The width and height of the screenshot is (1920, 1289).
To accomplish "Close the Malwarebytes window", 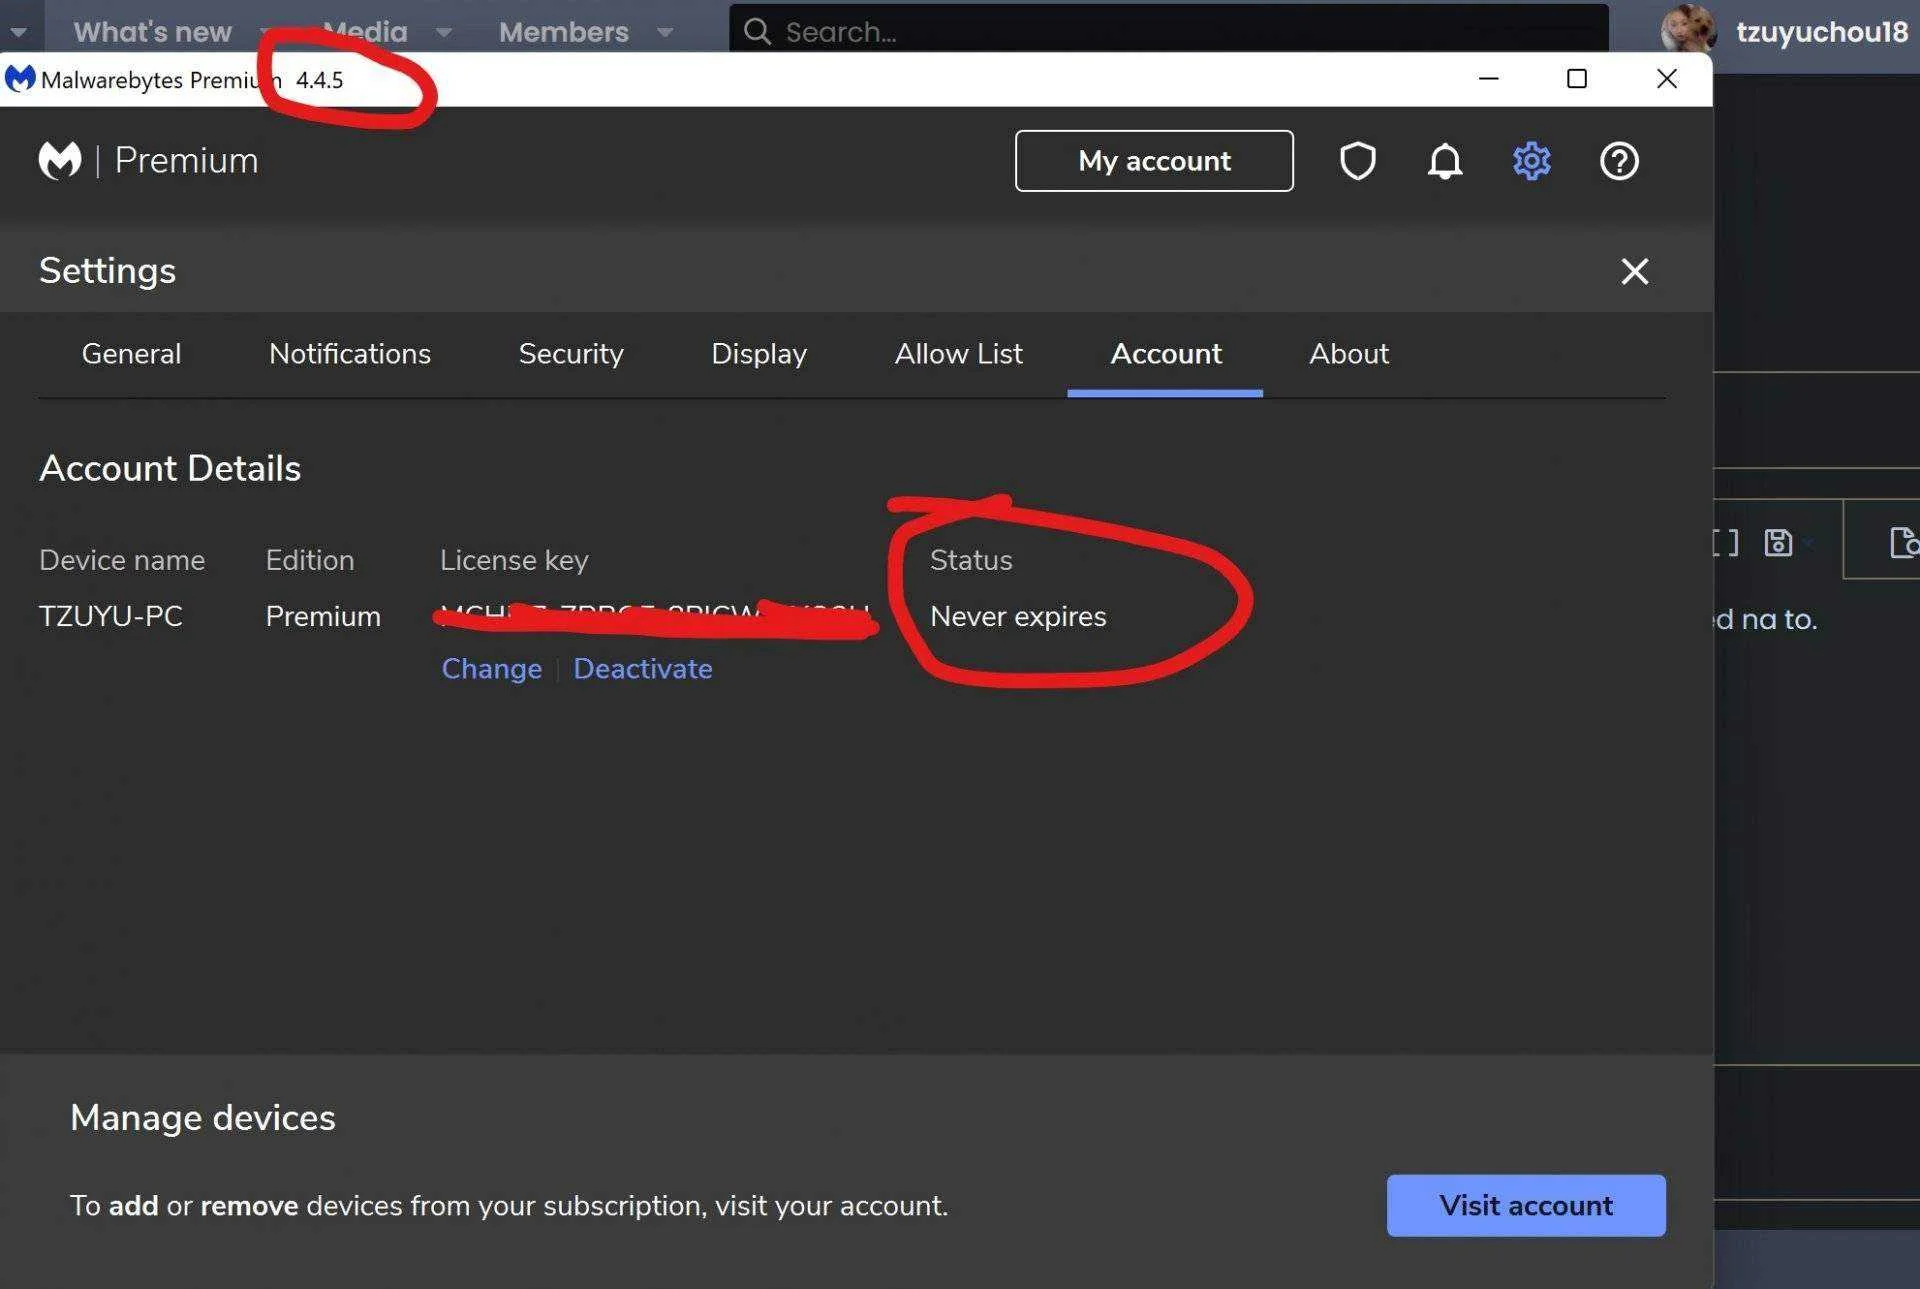I will coord(1666,78).
